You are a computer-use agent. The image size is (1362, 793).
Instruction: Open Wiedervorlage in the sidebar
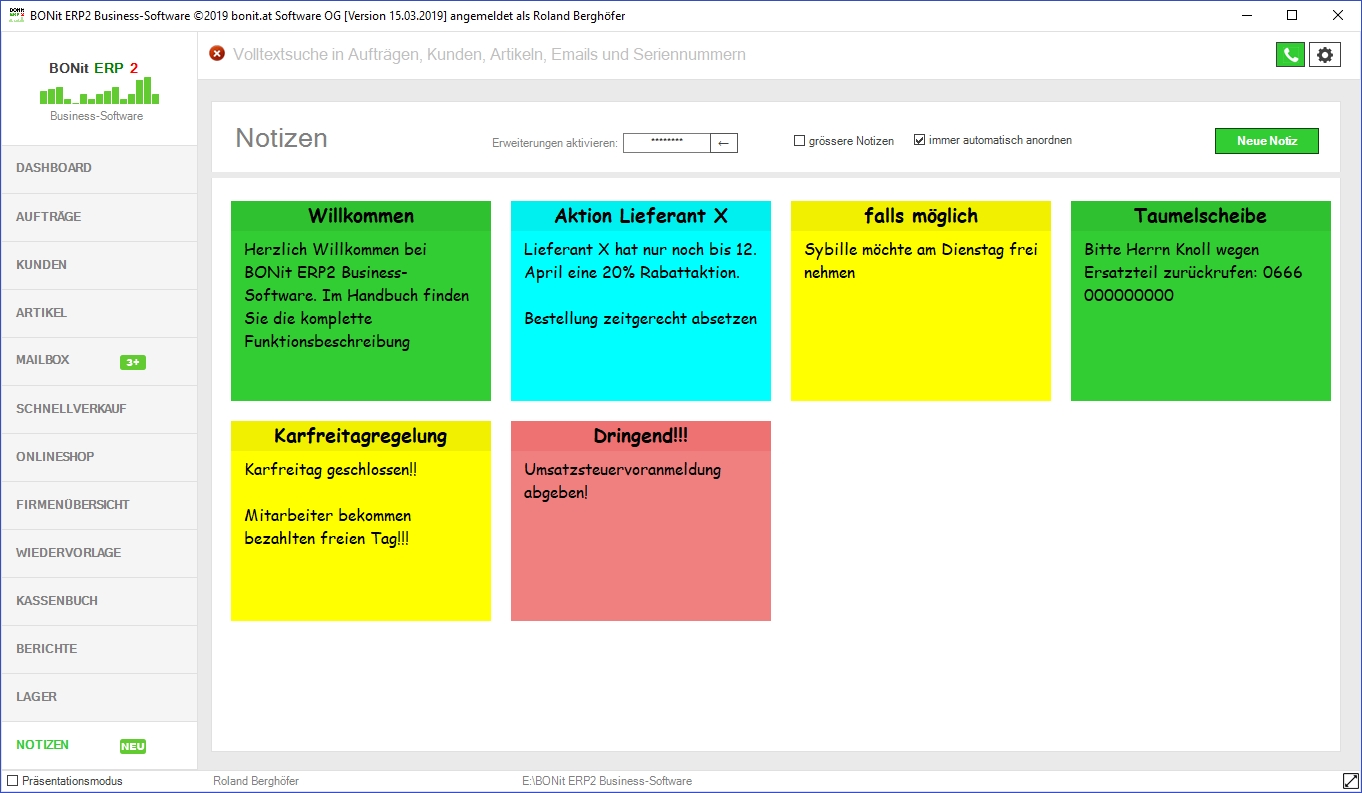[x=99, y=553]
